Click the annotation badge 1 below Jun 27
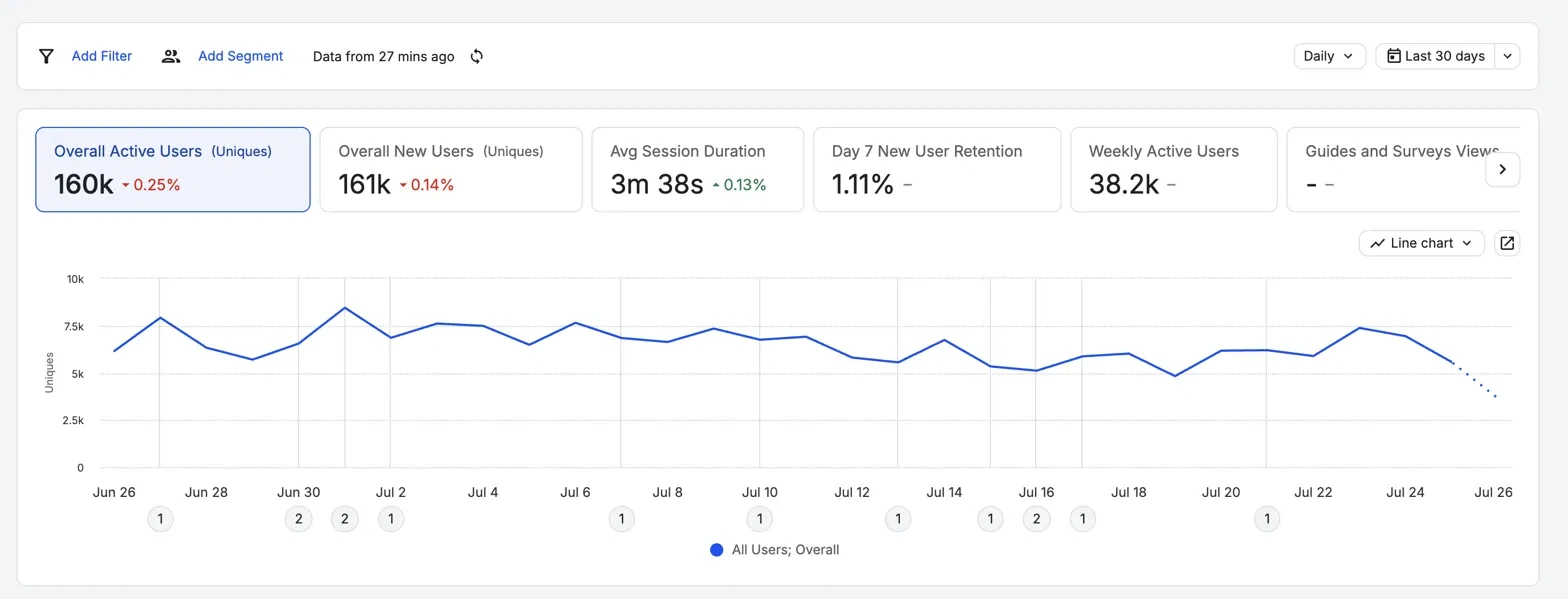 pyautogui.click(x=160, y=519)
